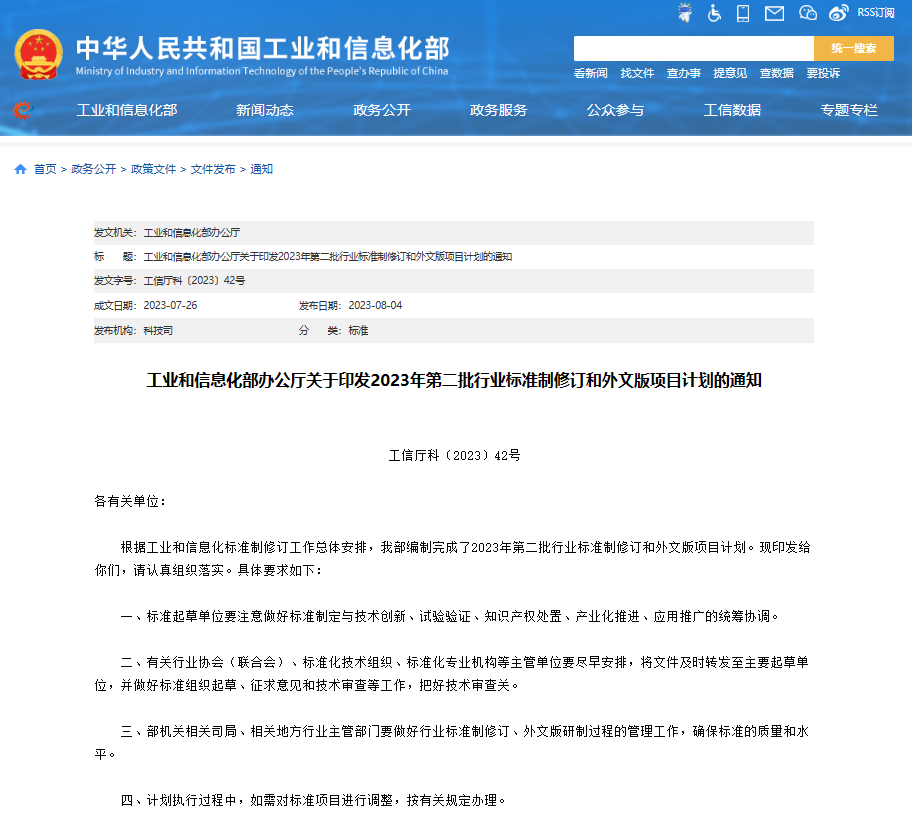Open the mobile phone version icon

[x=743, y=13]
